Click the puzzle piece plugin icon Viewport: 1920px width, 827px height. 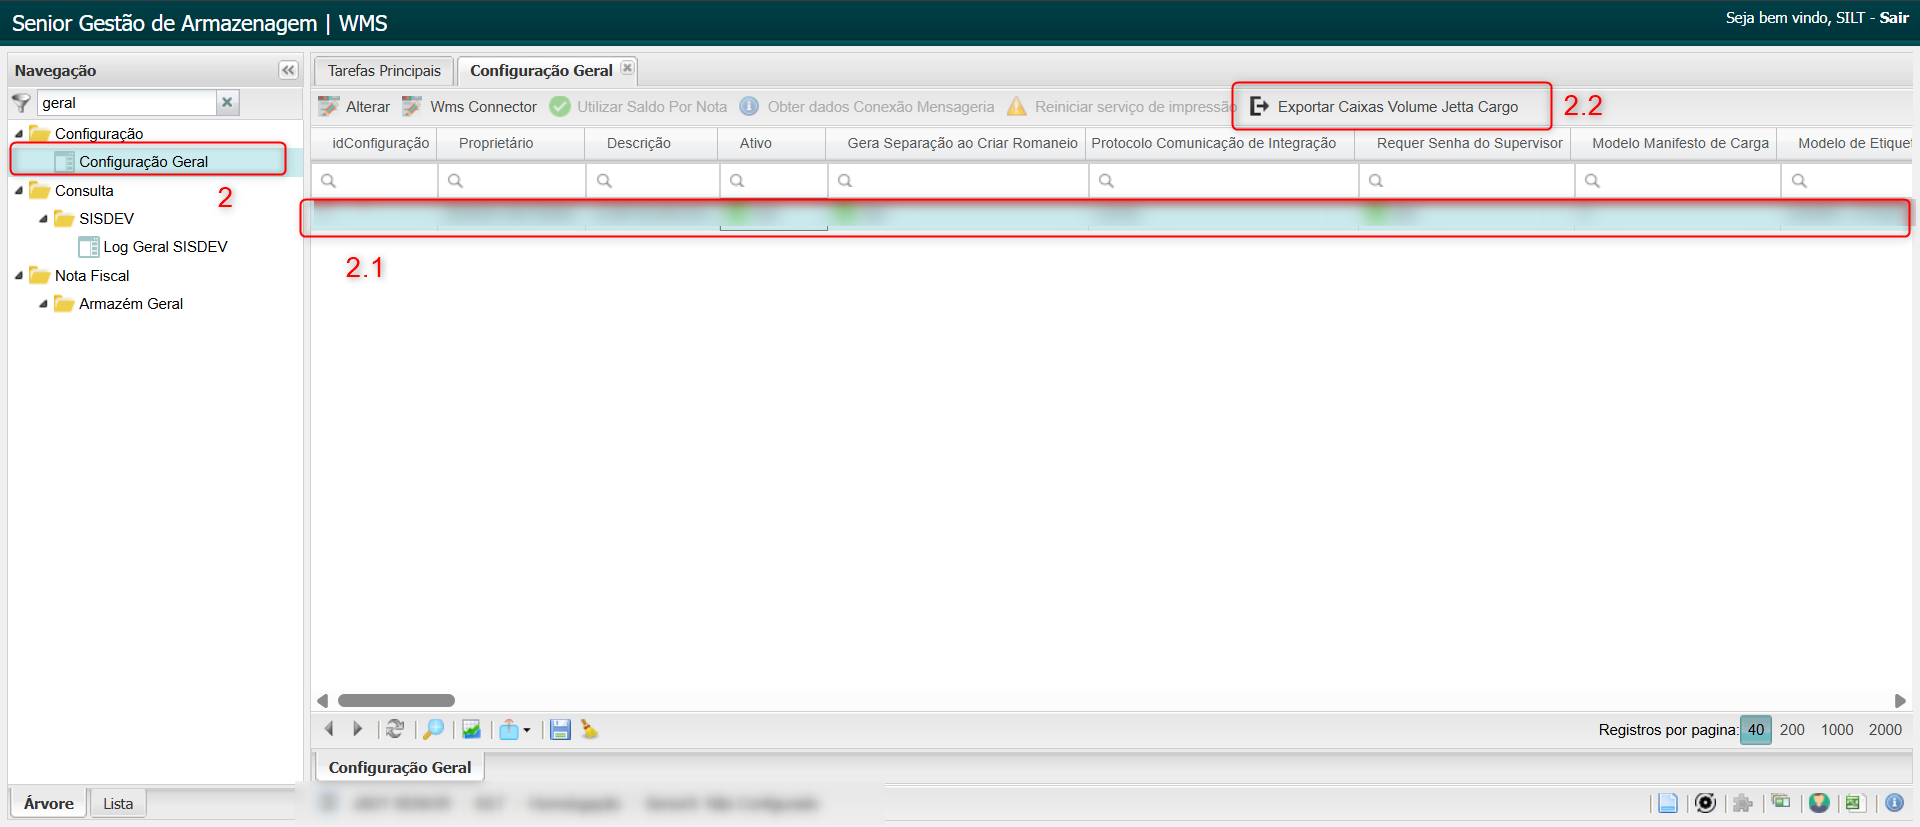(x=1743, y=802)
